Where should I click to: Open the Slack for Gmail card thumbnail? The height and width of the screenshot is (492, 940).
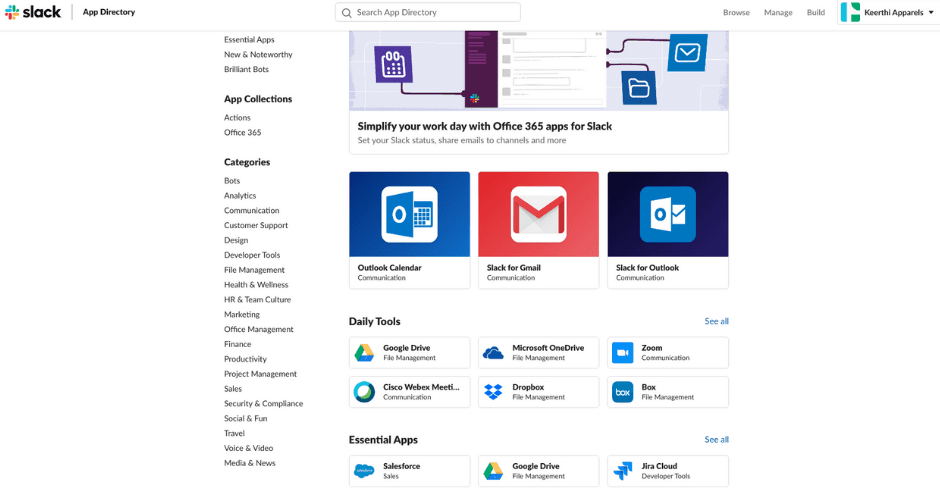tap(538, 214)
